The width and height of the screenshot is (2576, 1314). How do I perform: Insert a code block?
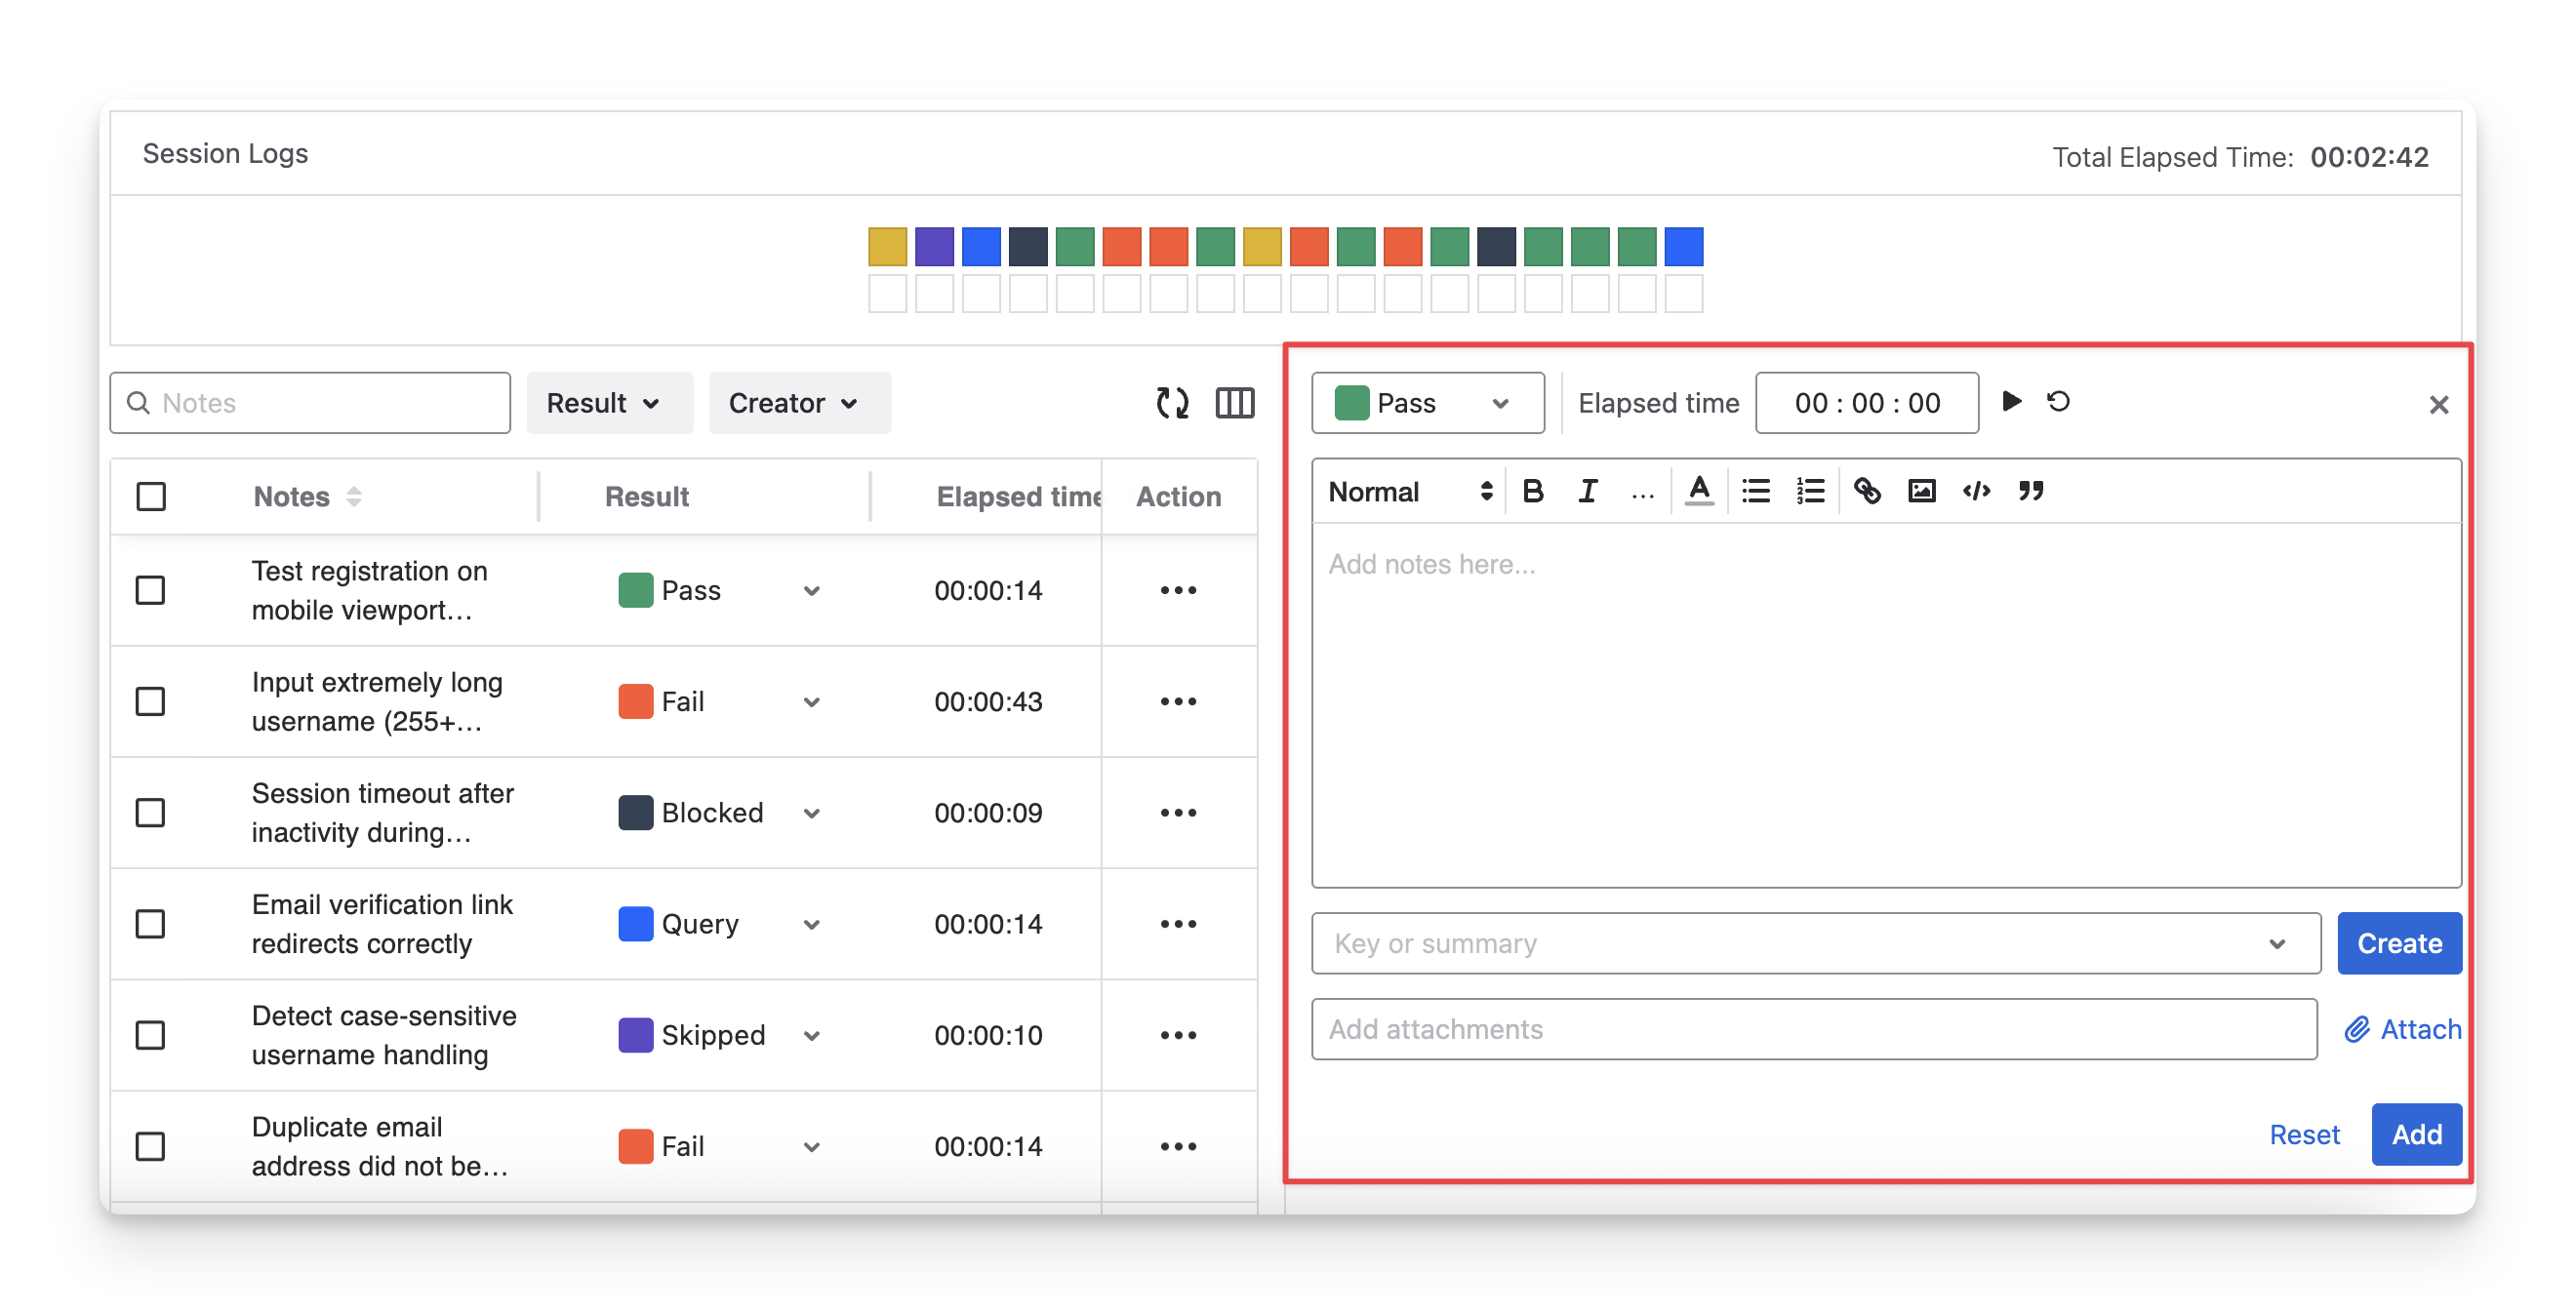tap(1976, 491)
